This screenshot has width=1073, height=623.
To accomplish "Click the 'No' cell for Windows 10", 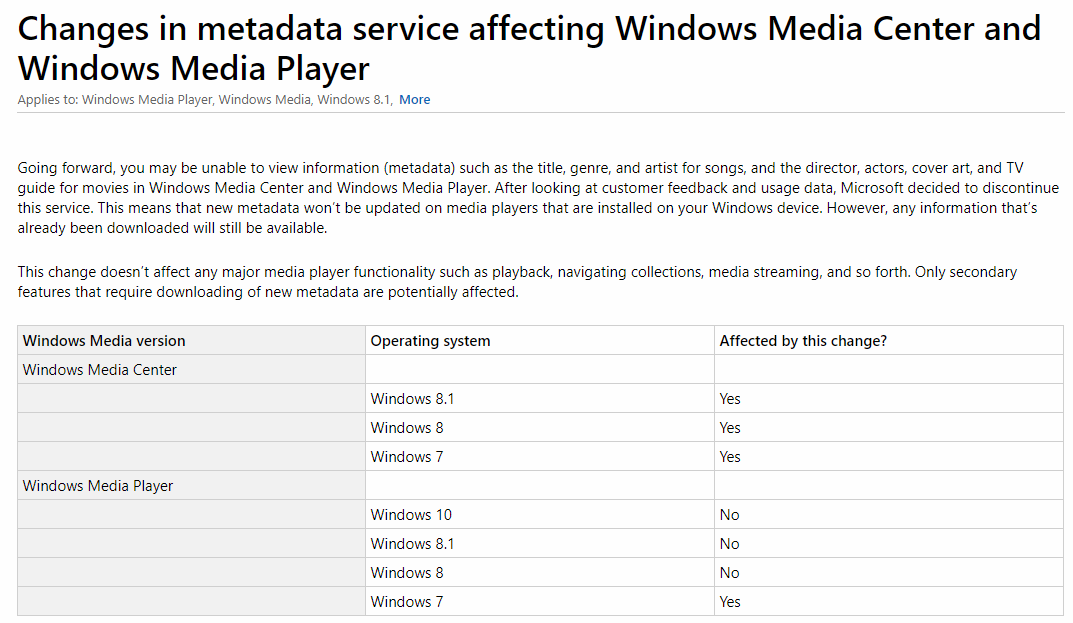I will pyautogui.click(x=729, y=515).
